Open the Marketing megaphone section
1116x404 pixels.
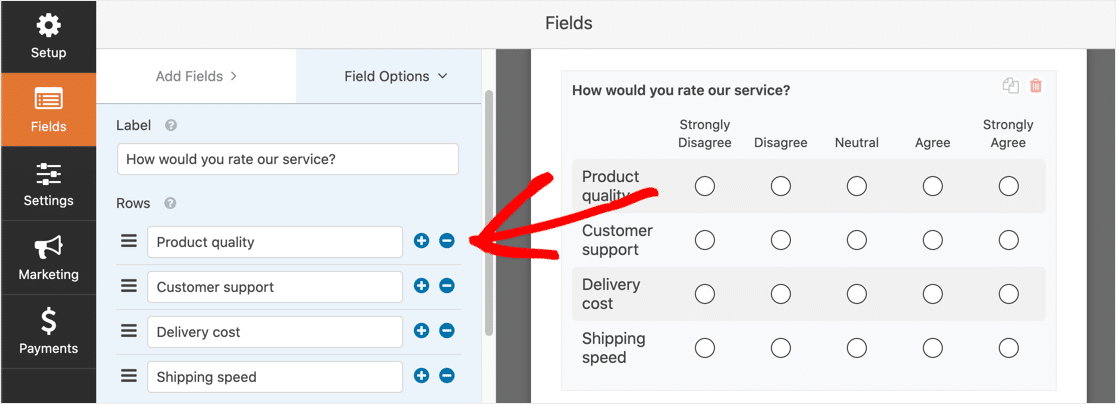point(48,257)
